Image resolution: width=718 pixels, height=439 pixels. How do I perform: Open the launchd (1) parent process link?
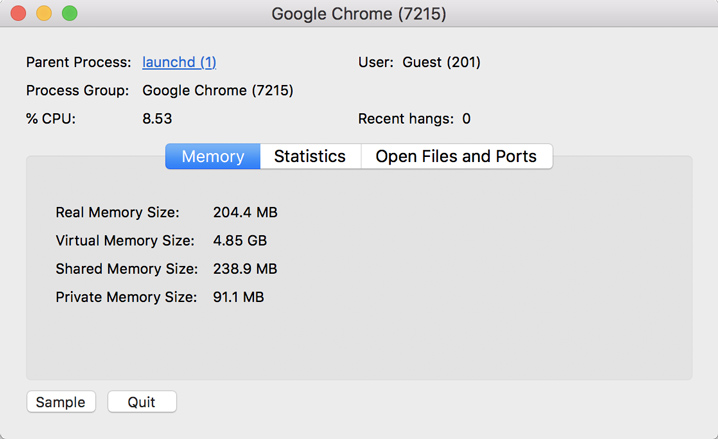click(179, 62)
